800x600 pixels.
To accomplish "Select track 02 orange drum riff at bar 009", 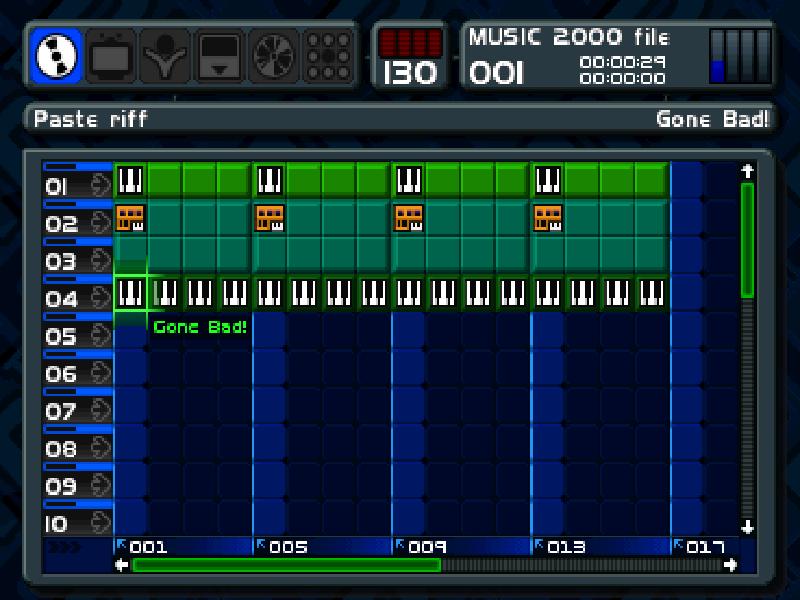I will 409,218.
